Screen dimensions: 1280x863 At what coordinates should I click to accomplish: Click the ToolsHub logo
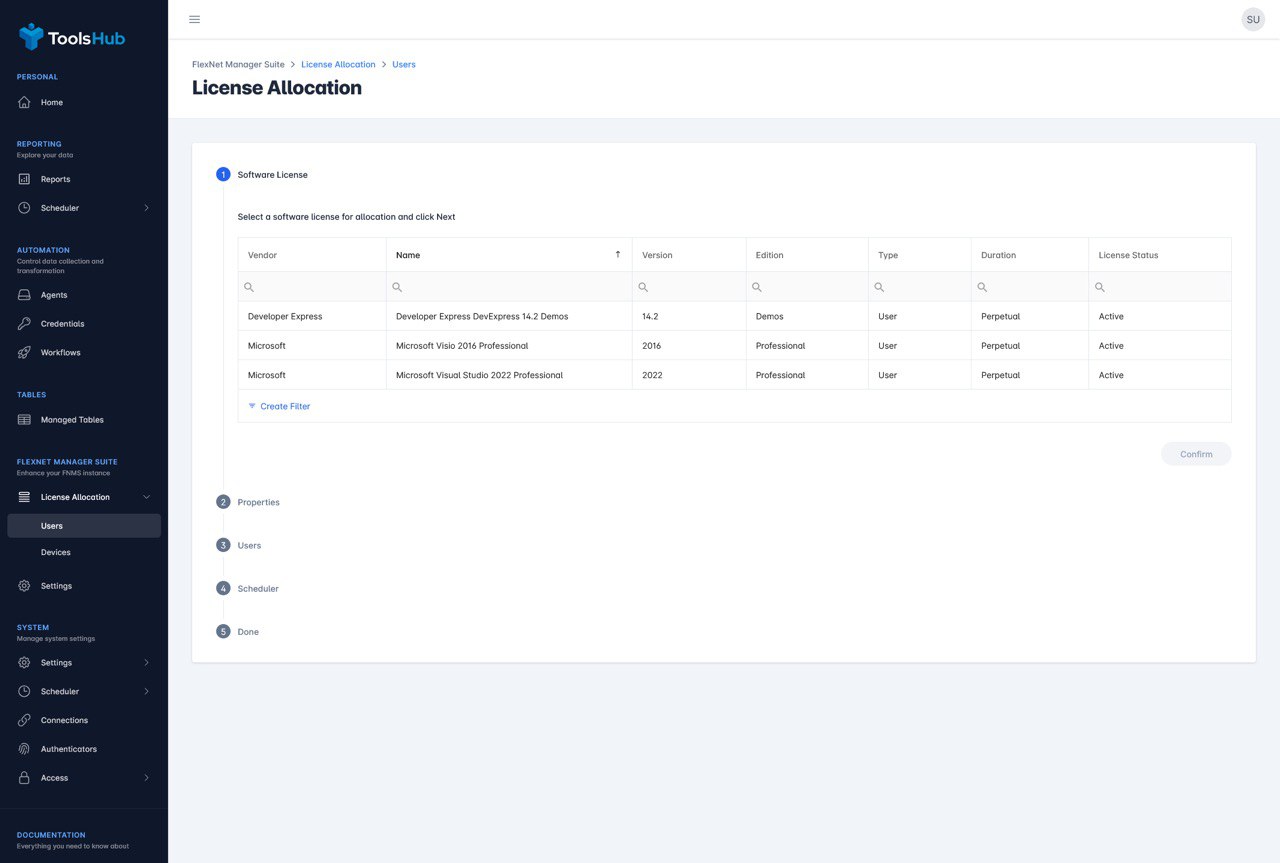coord(72,37)
